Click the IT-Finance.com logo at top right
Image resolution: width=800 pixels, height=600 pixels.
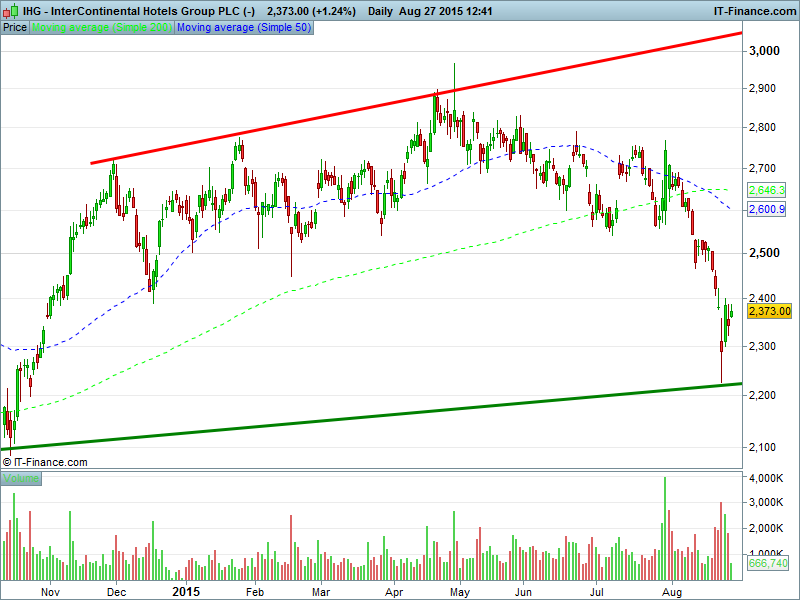753,11
